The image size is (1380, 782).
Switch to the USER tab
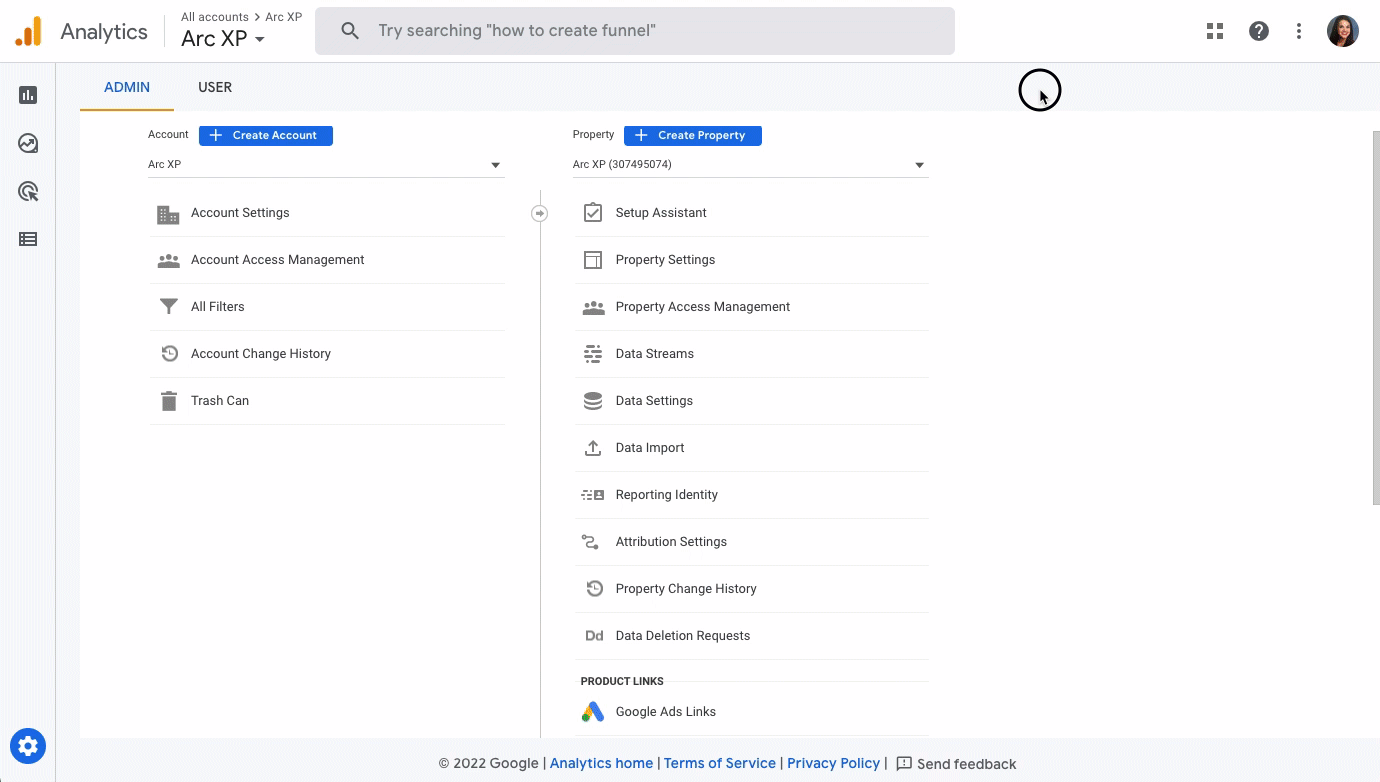pos(215,87)
